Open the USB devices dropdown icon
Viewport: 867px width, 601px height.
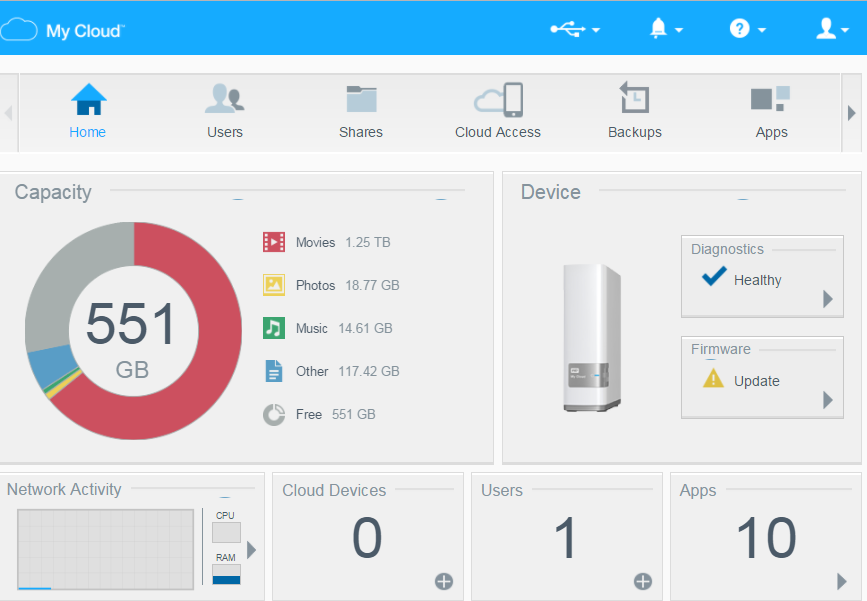pos(574,29)
